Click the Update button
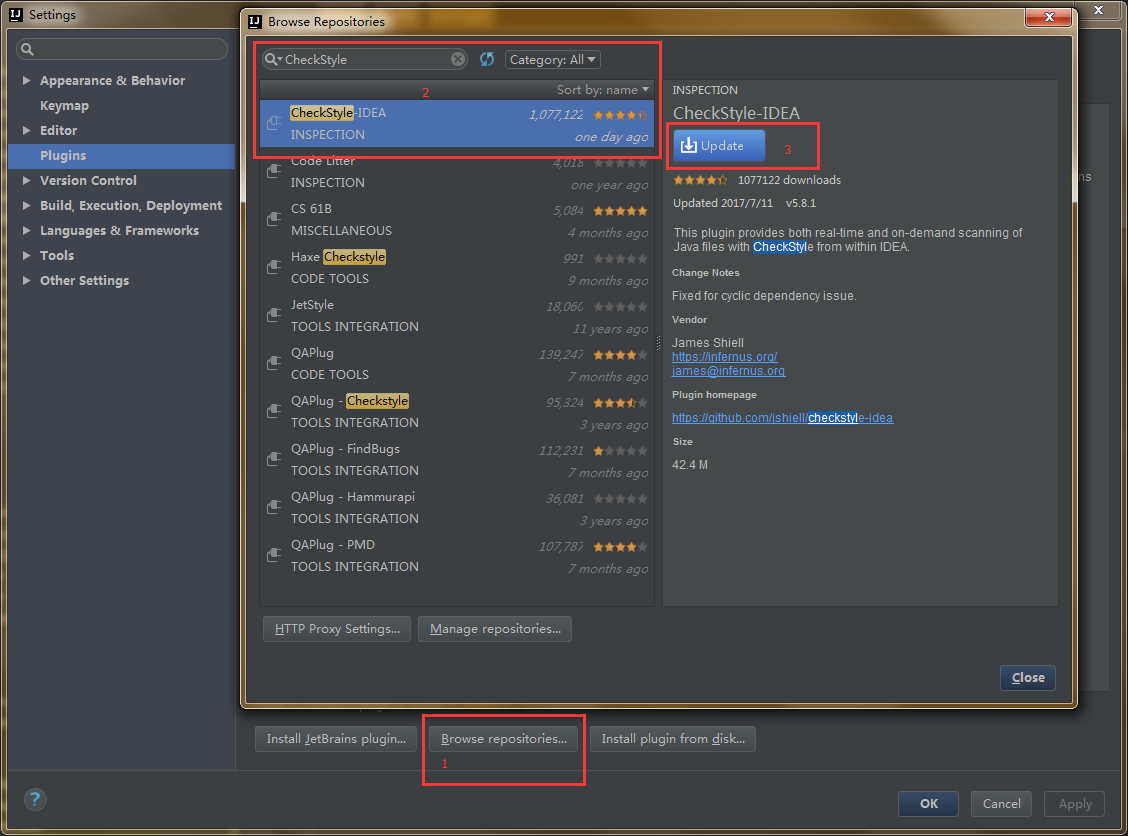 coord(719,145)
